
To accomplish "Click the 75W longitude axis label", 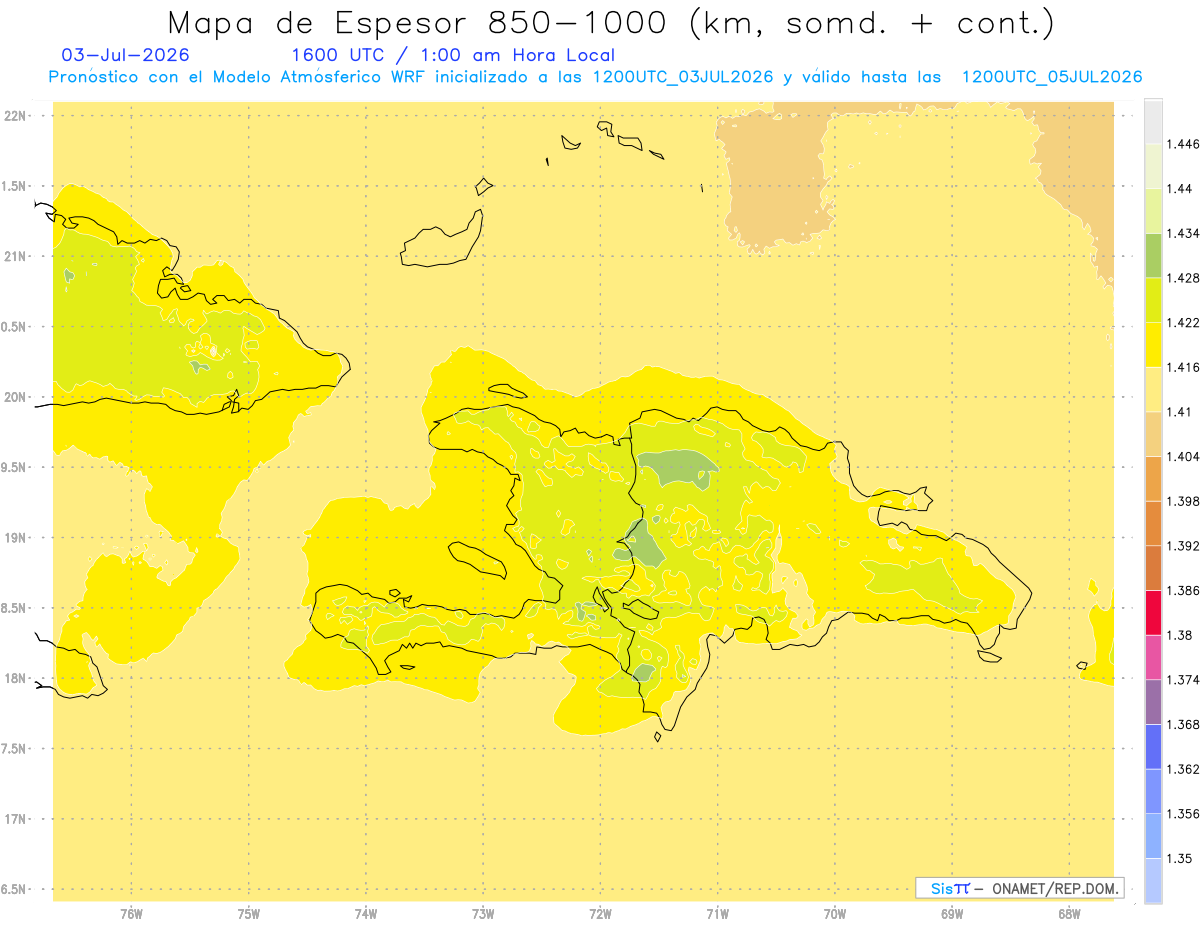I will click(249, 913).
